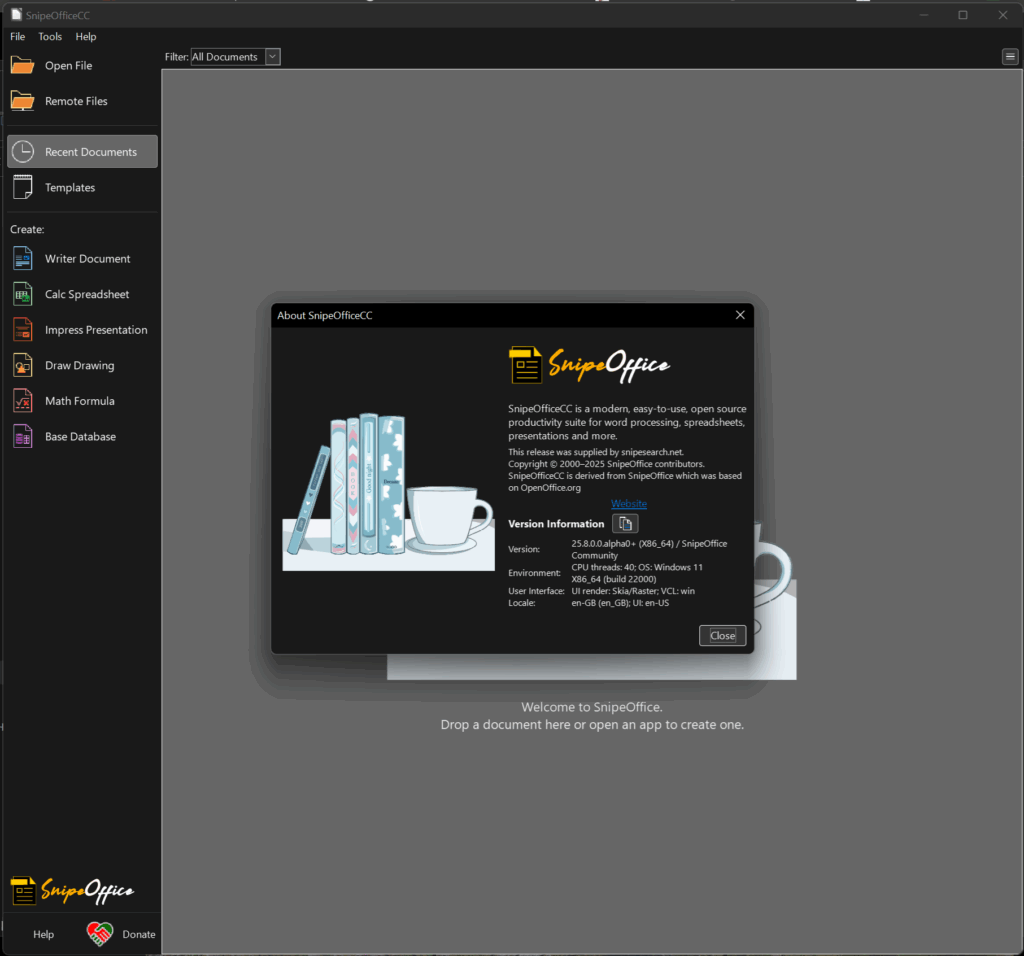
Task: Create a new Base Database
Action: click(x=82, y=436)
